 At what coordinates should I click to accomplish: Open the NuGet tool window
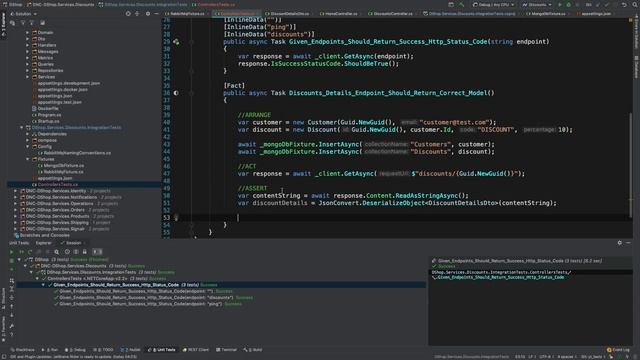[x=131, y=350]
